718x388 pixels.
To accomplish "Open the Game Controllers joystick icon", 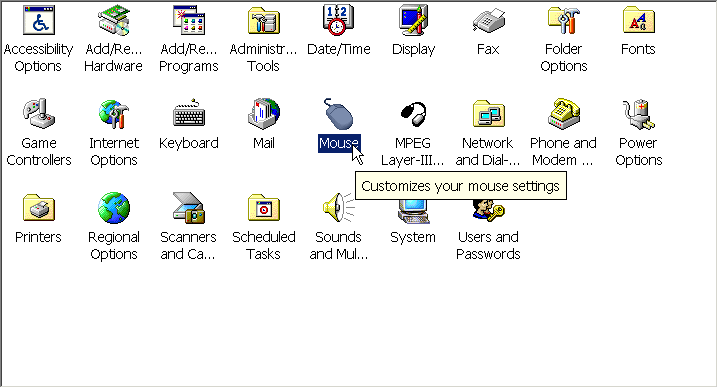I will [x=39, y=114].
